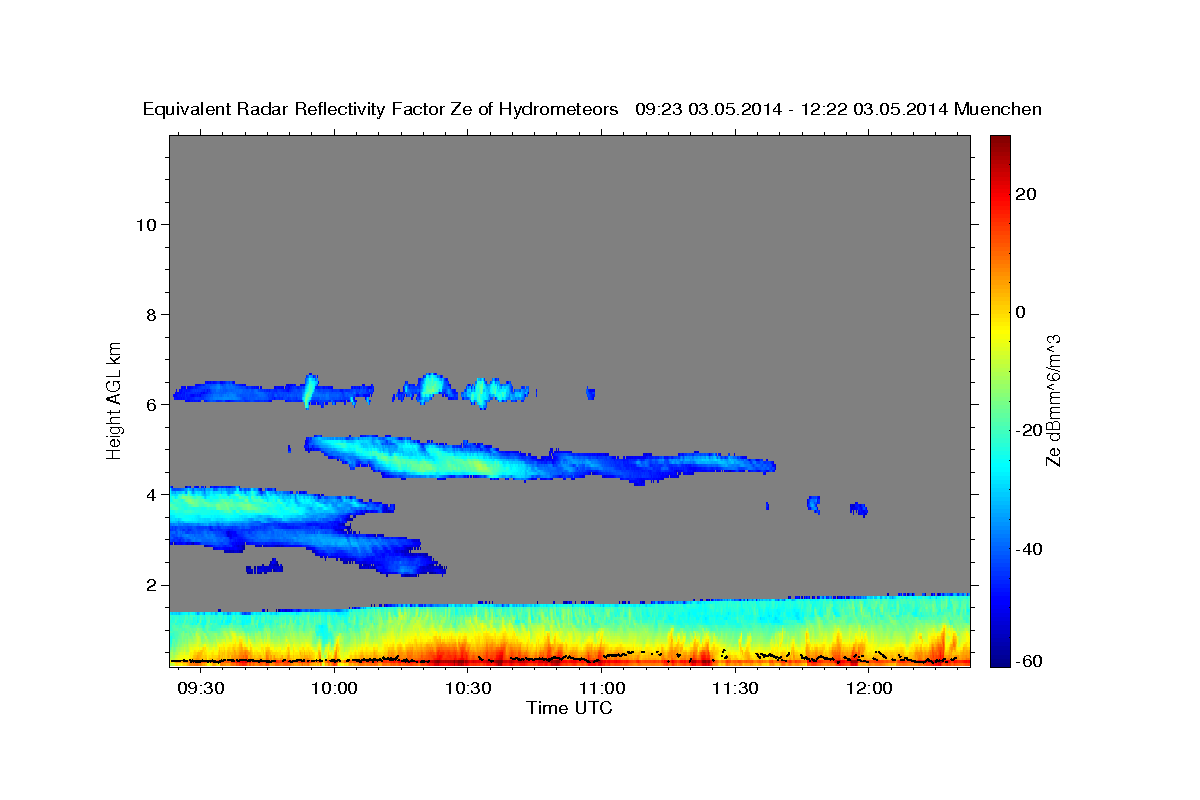Click the small isolated echo near 3.7 km before 12:00
Image resolution: width=1200 pixels, height=800 pixels.
pyautogui.click(x=858, y=509)
